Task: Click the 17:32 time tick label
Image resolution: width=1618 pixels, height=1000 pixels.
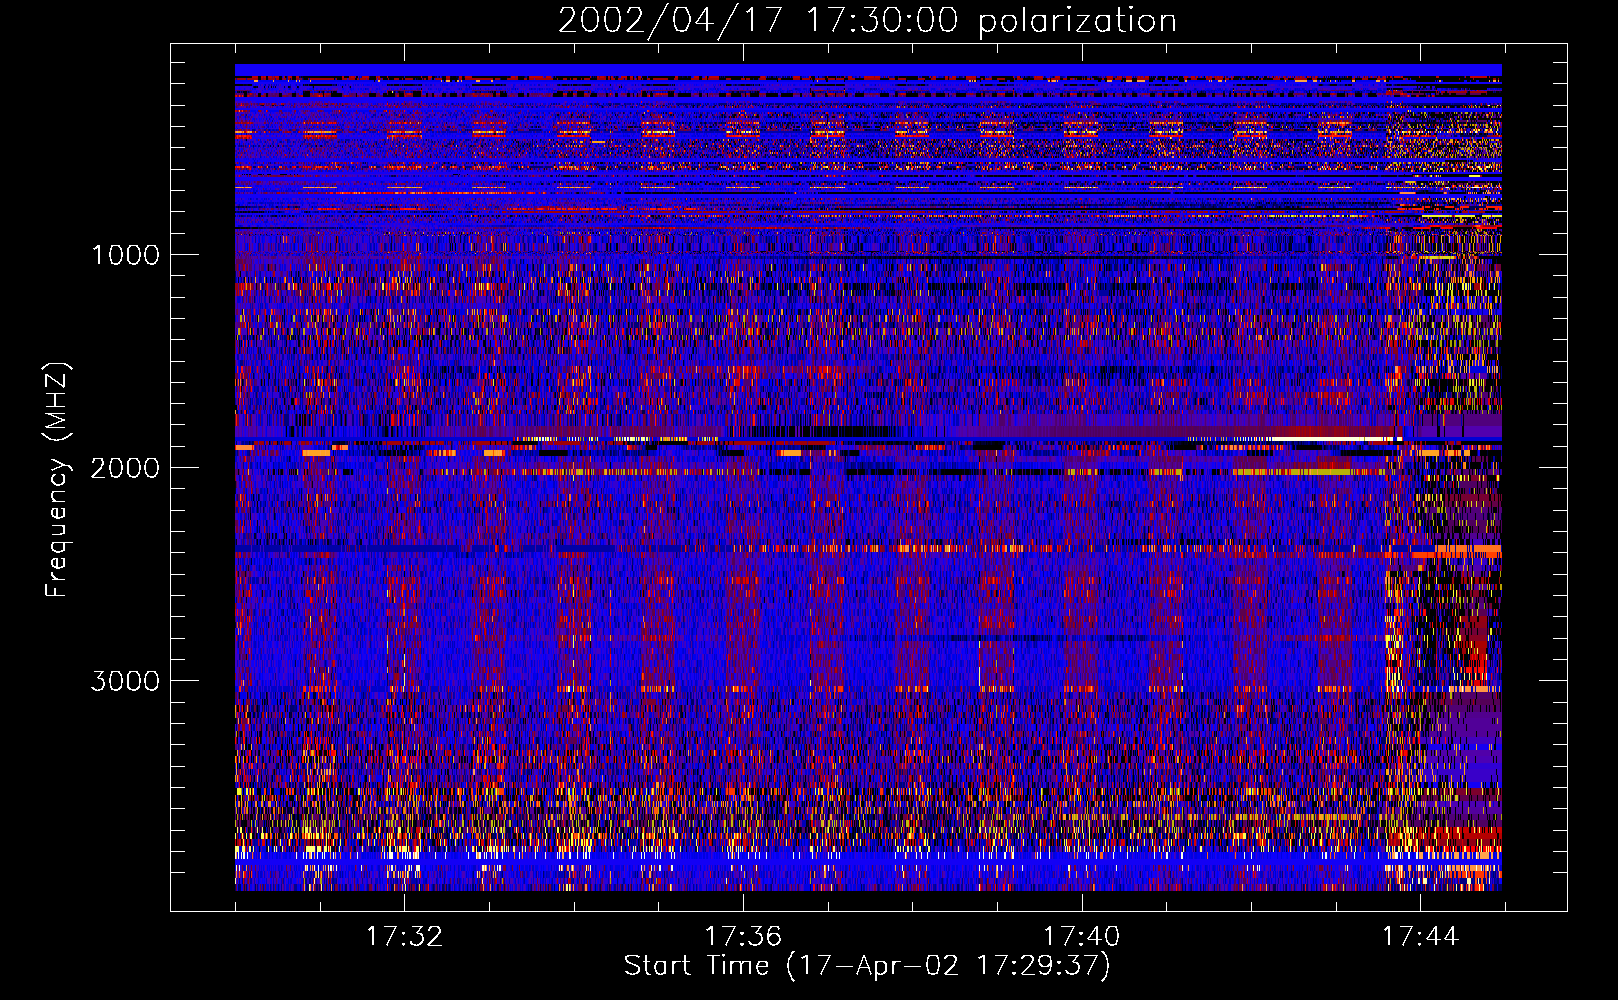Action: click(x=404, y=937)
